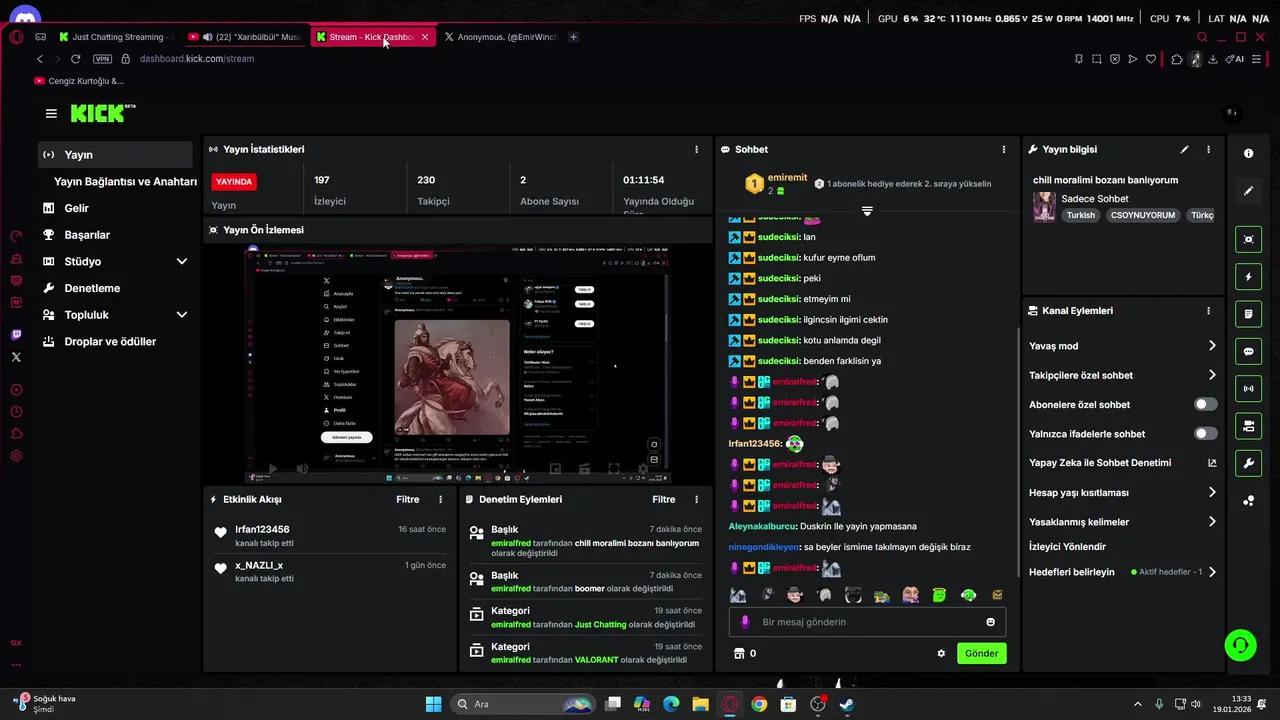Toggle Yalnızca ifadelerle sohbet switch
The width and height of the screenshot is (1280, 720).
coord(1206,434)
